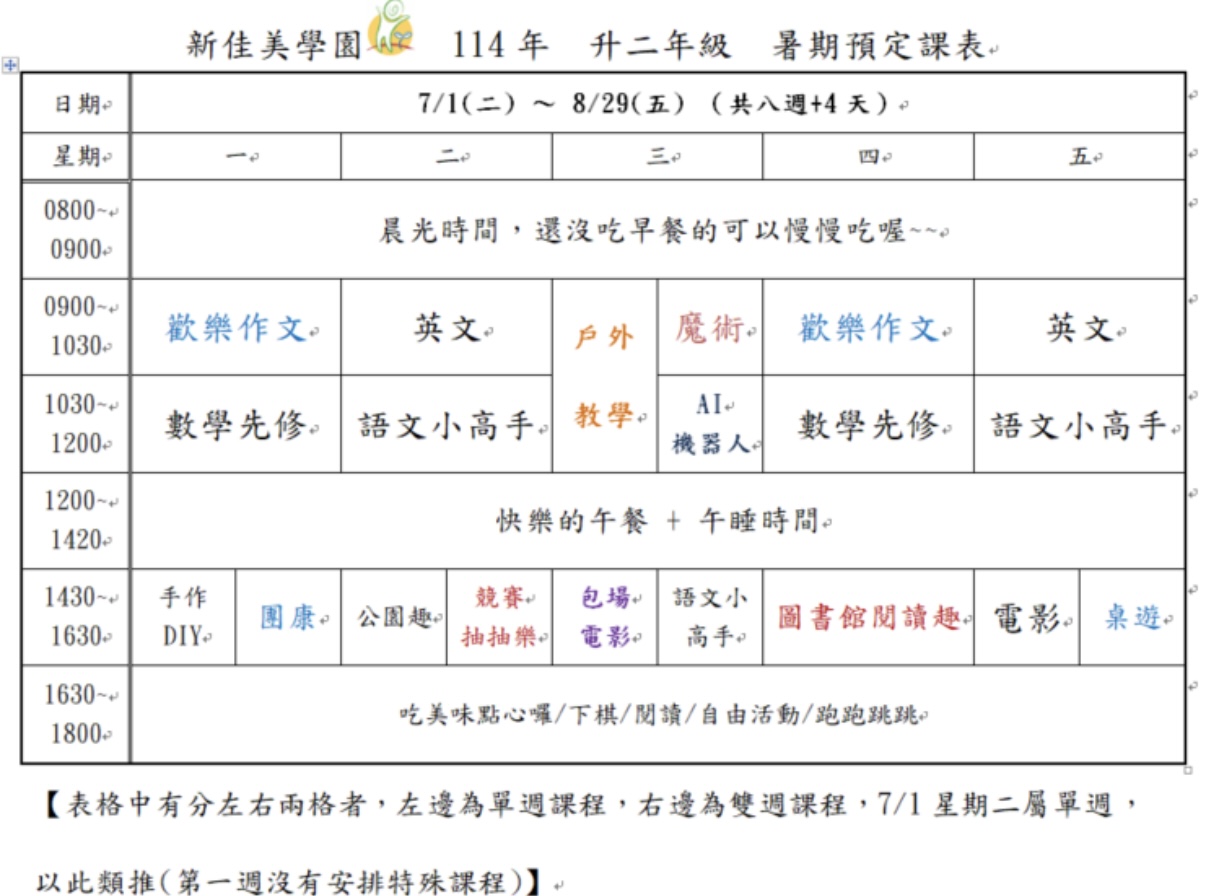Place cursor in 手作DIY cell

pyautogui.click(x=183, y=617)
